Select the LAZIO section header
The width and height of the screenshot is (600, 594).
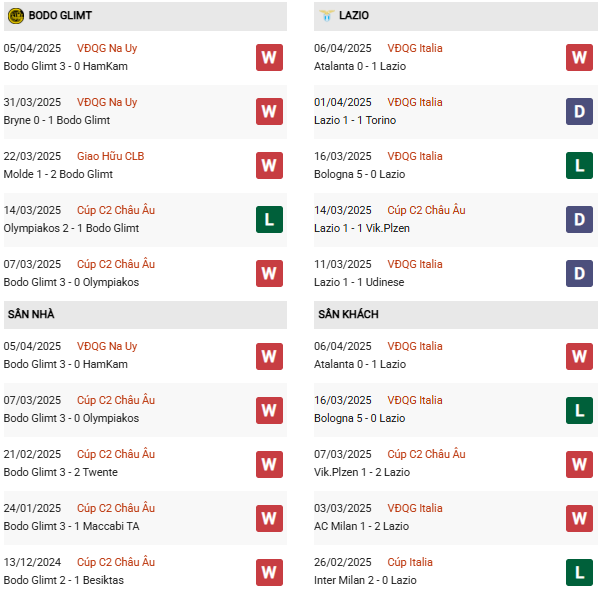(354, 16)
